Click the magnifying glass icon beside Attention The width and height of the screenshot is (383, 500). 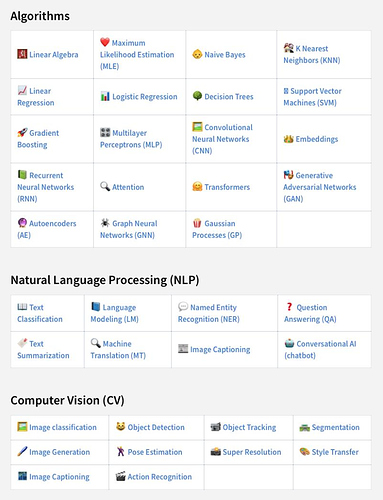tap(105, 186)
